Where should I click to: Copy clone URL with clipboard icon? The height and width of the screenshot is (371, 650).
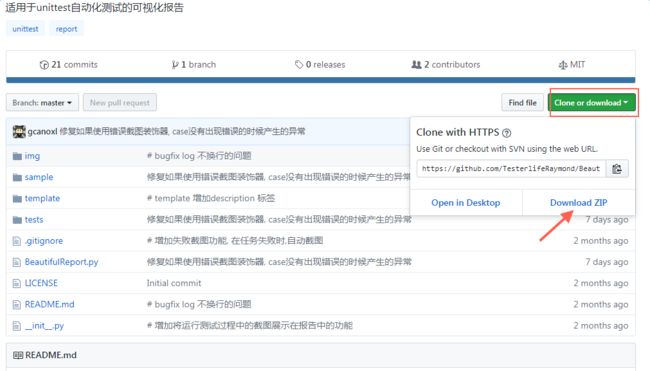click(x=617, y=168)
